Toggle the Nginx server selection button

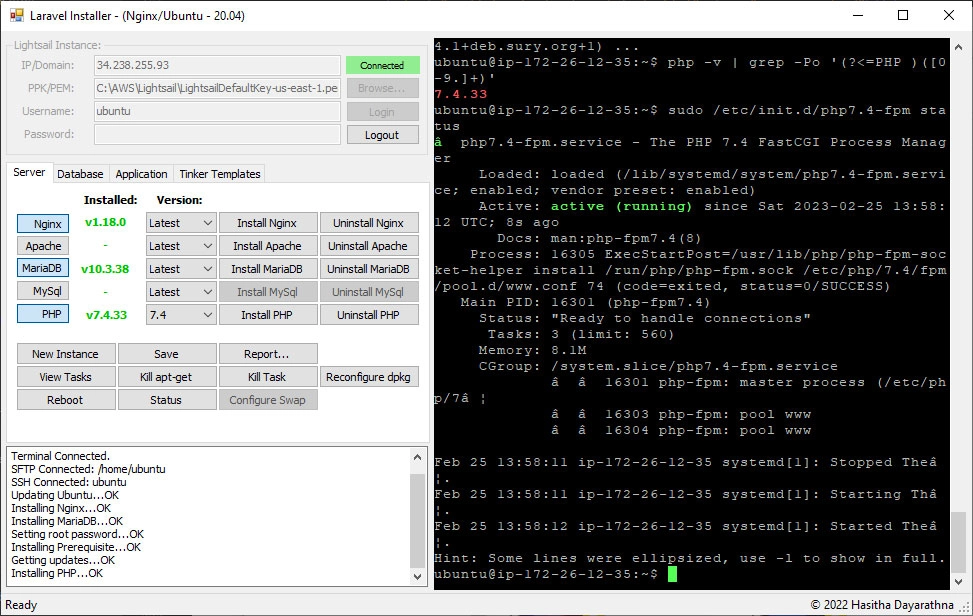point(43,223)
